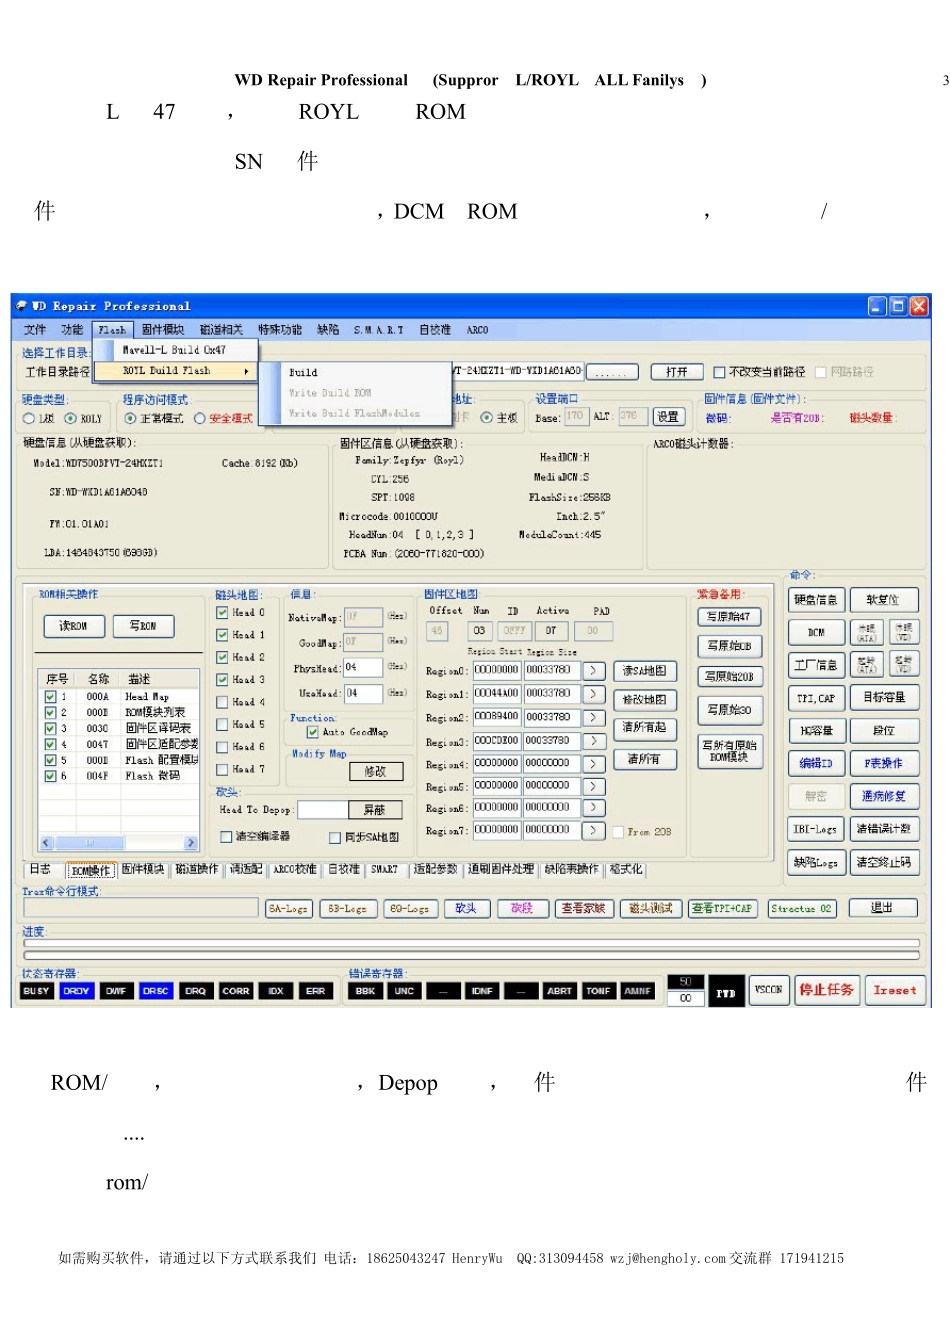Screen dimensions: 950x1344
Task: Uncheck ROM row 6 004F Flash microcode
Action: pos(50,776)
